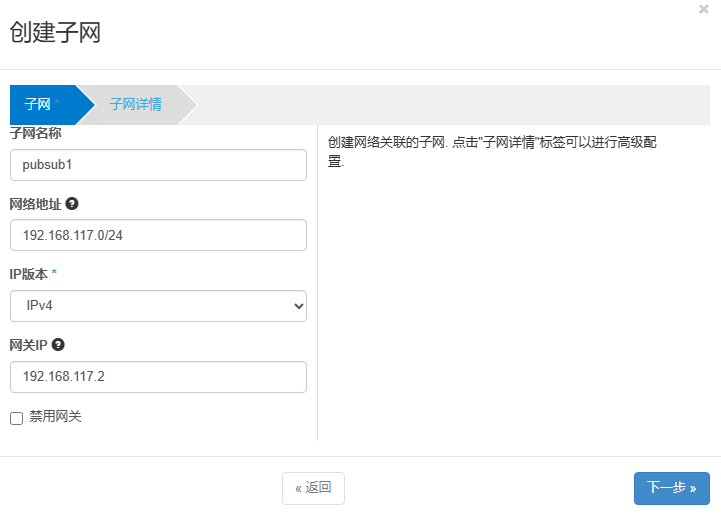
Task: Switch to the 子网 tab
Action: click(39, 104)
